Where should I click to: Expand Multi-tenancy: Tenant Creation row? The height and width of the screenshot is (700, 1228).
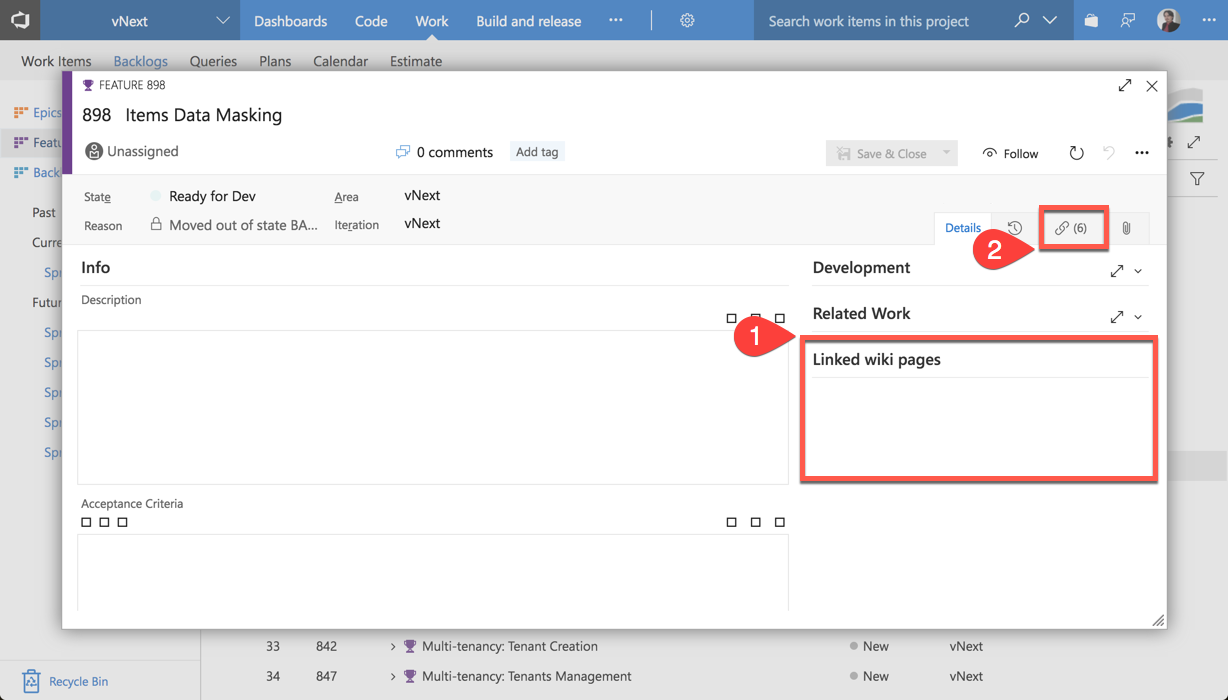tap(393, 647)
